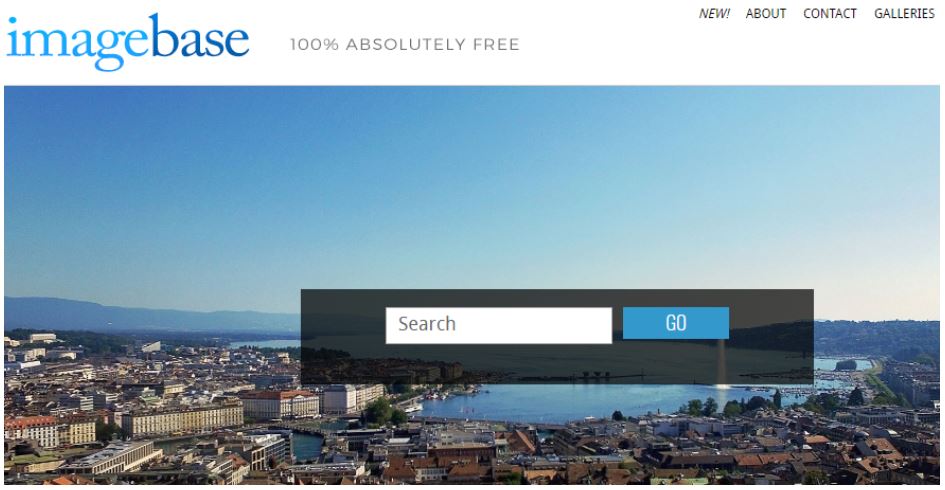Go to the CONTACT page
Screen dimensions: 945x490
point(829,13)
